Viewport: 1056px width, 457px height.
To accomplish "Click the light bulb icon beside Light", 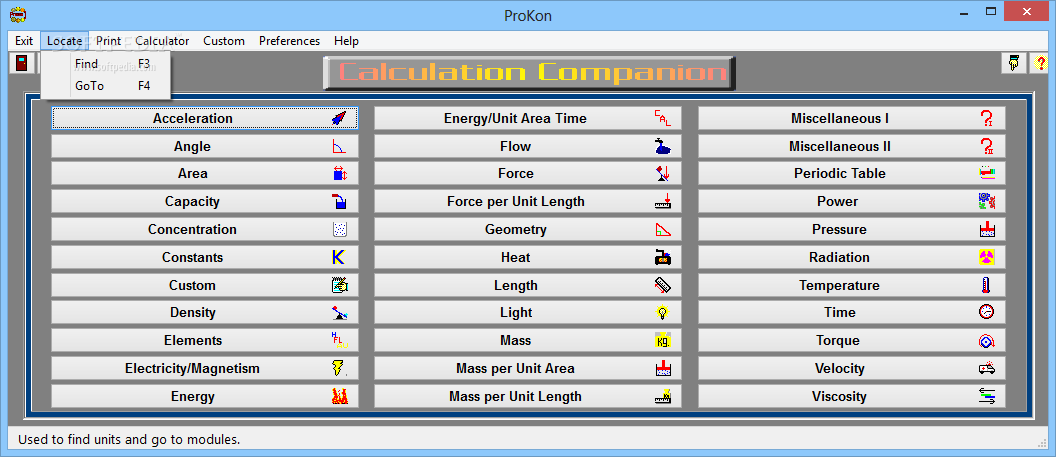I will pos(663,312).
